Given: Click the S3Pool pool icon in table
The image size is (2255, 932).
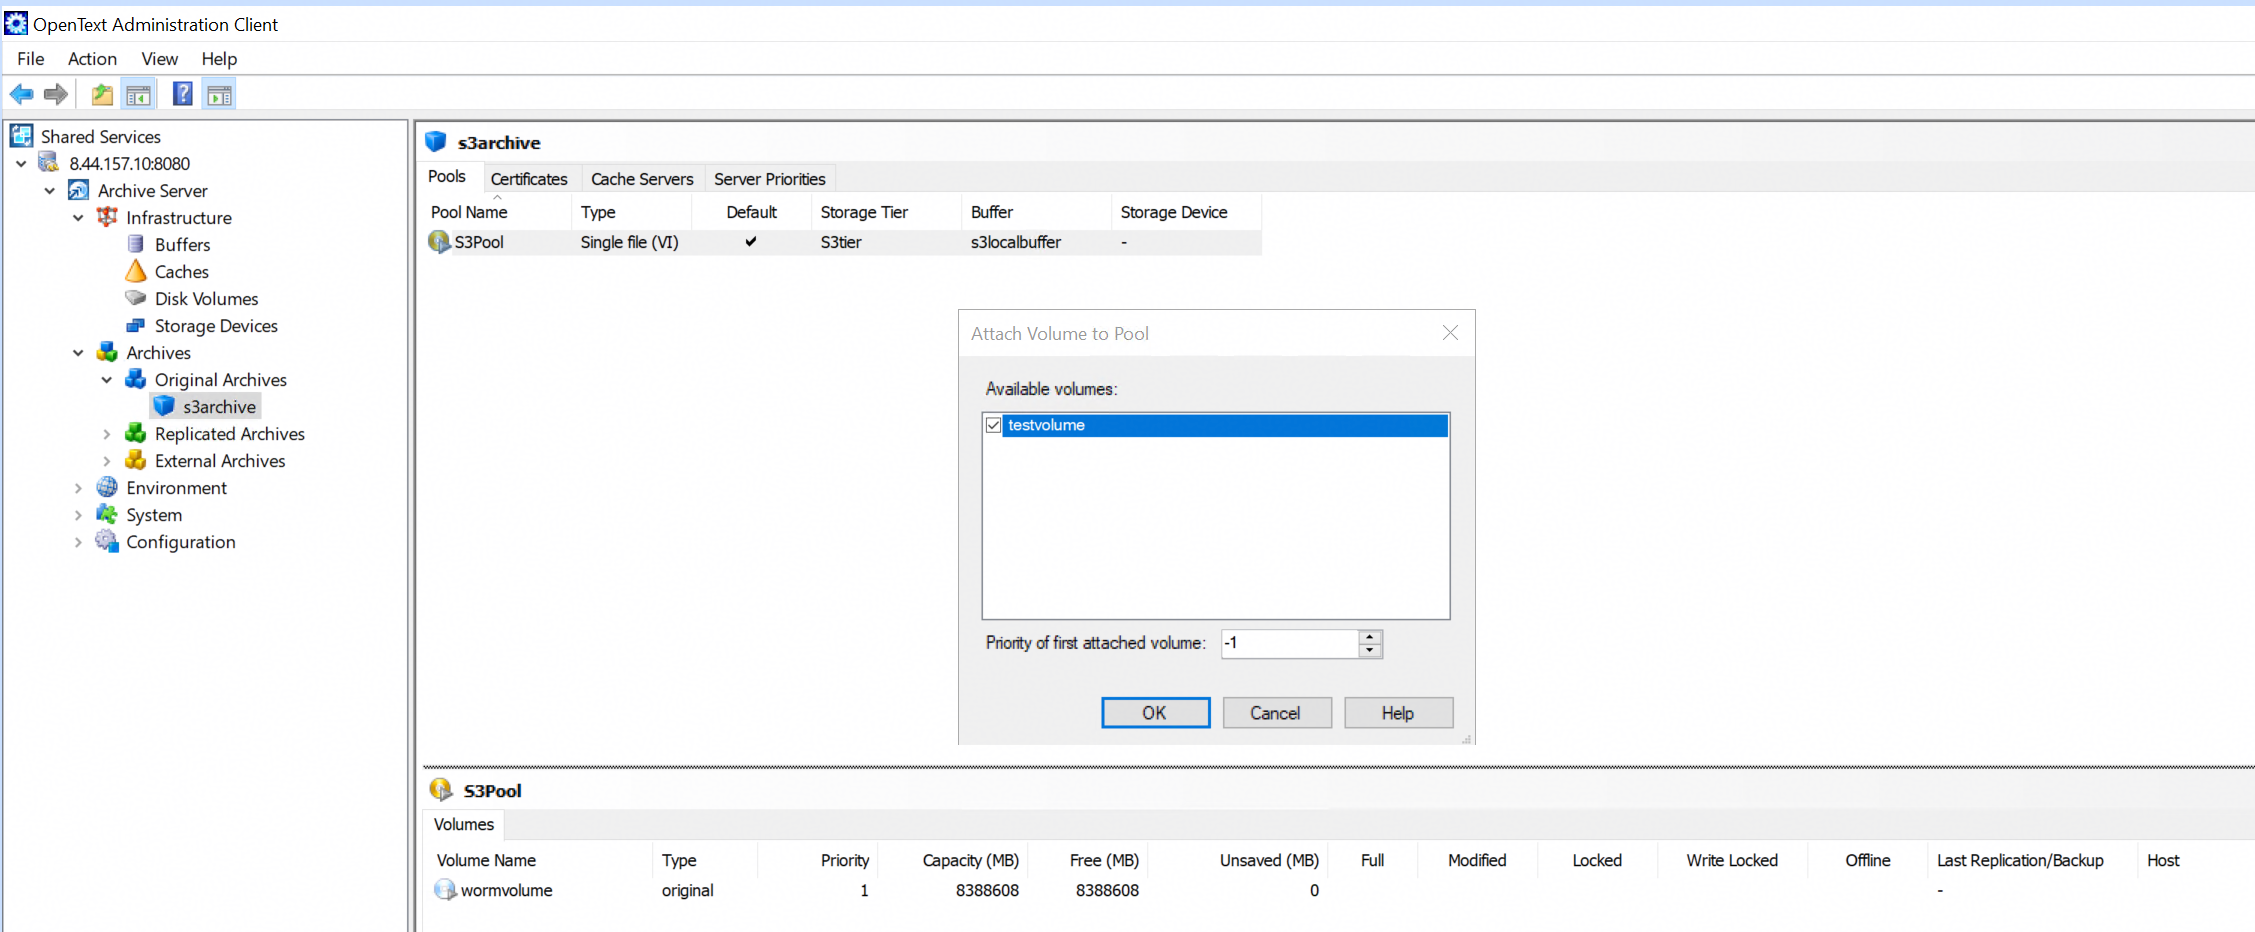Looking at the screenshot, I should [x=439, y=242].
